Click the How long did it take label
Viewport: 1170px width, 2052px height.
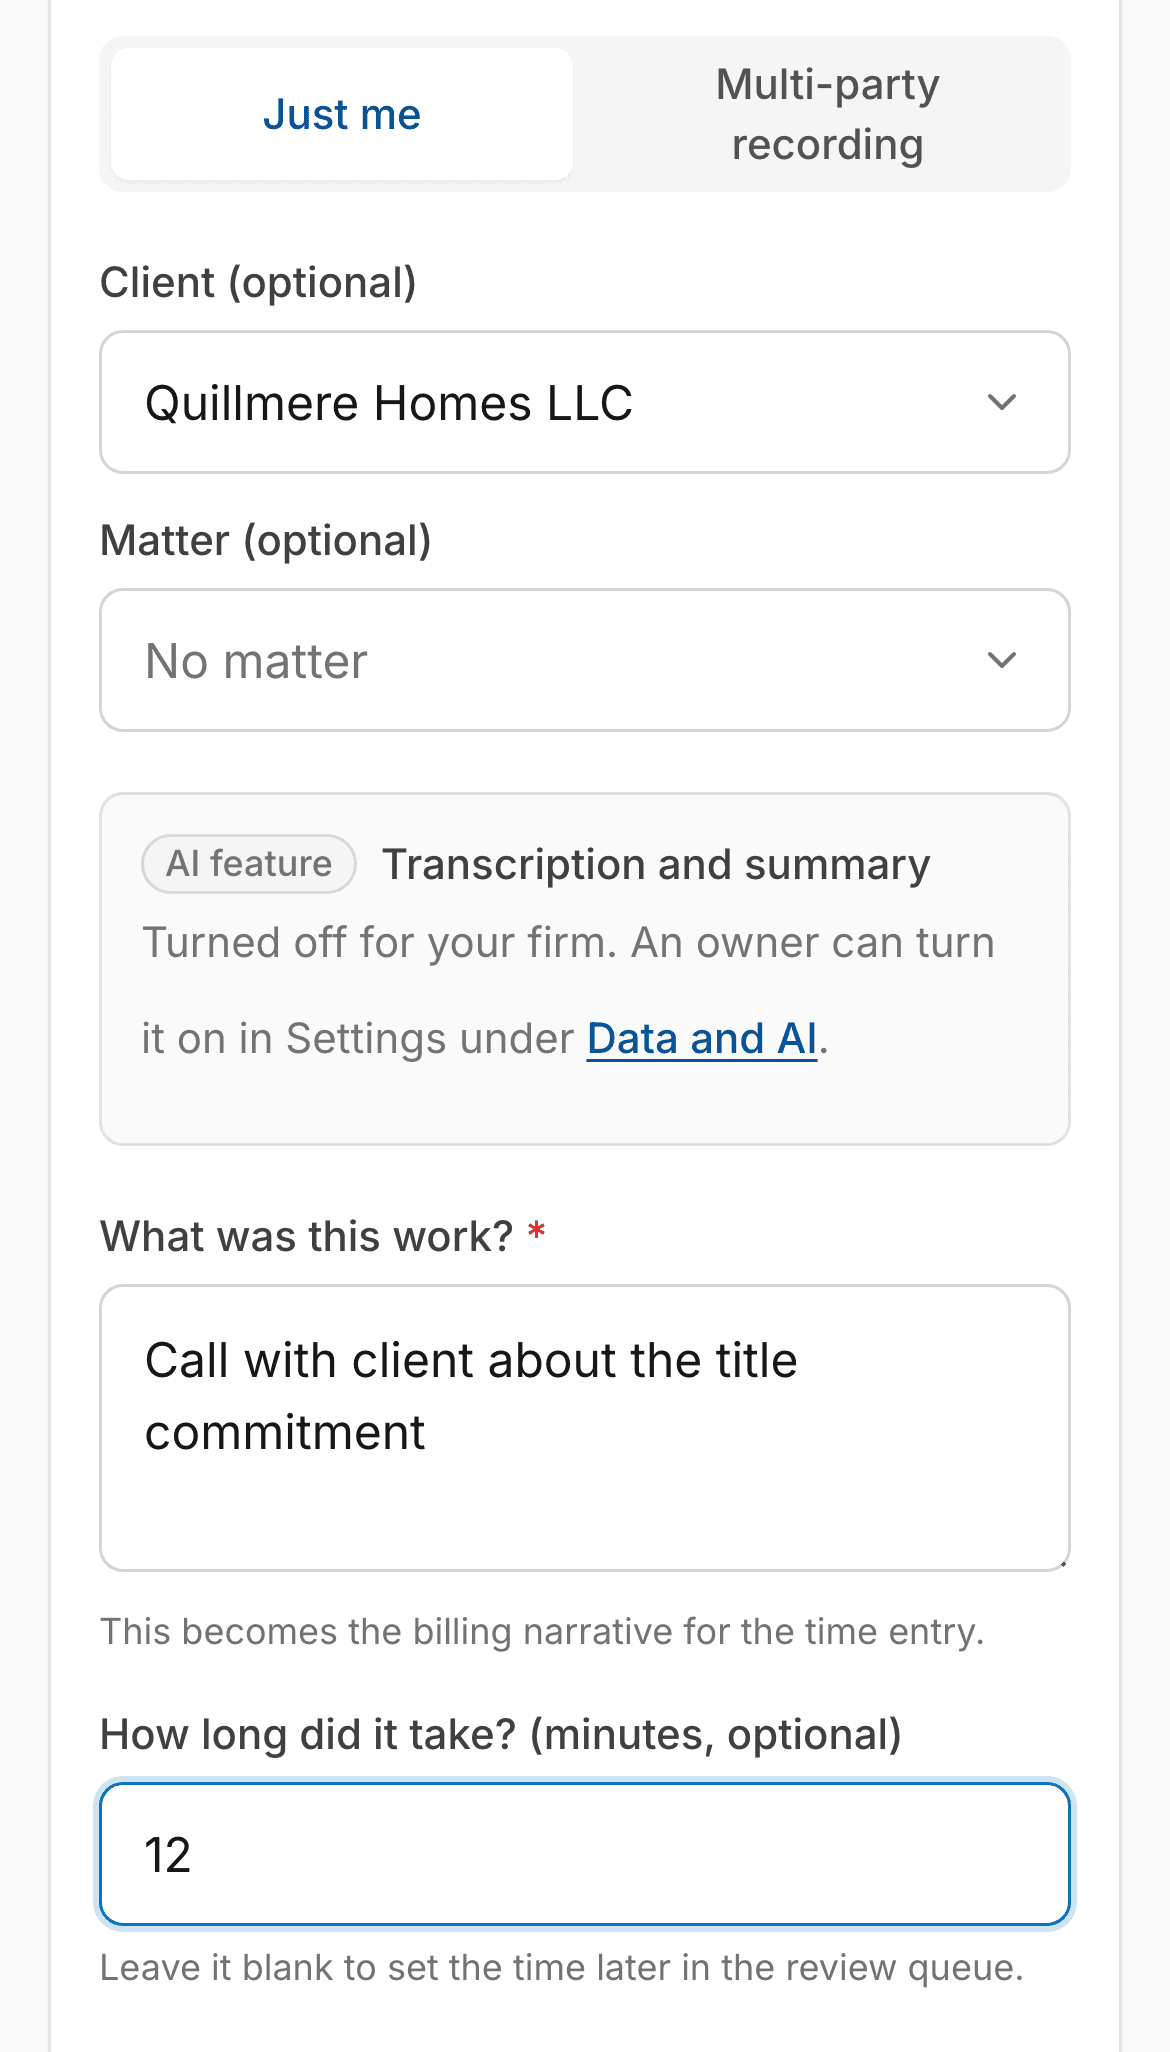tap(501, 1734)
